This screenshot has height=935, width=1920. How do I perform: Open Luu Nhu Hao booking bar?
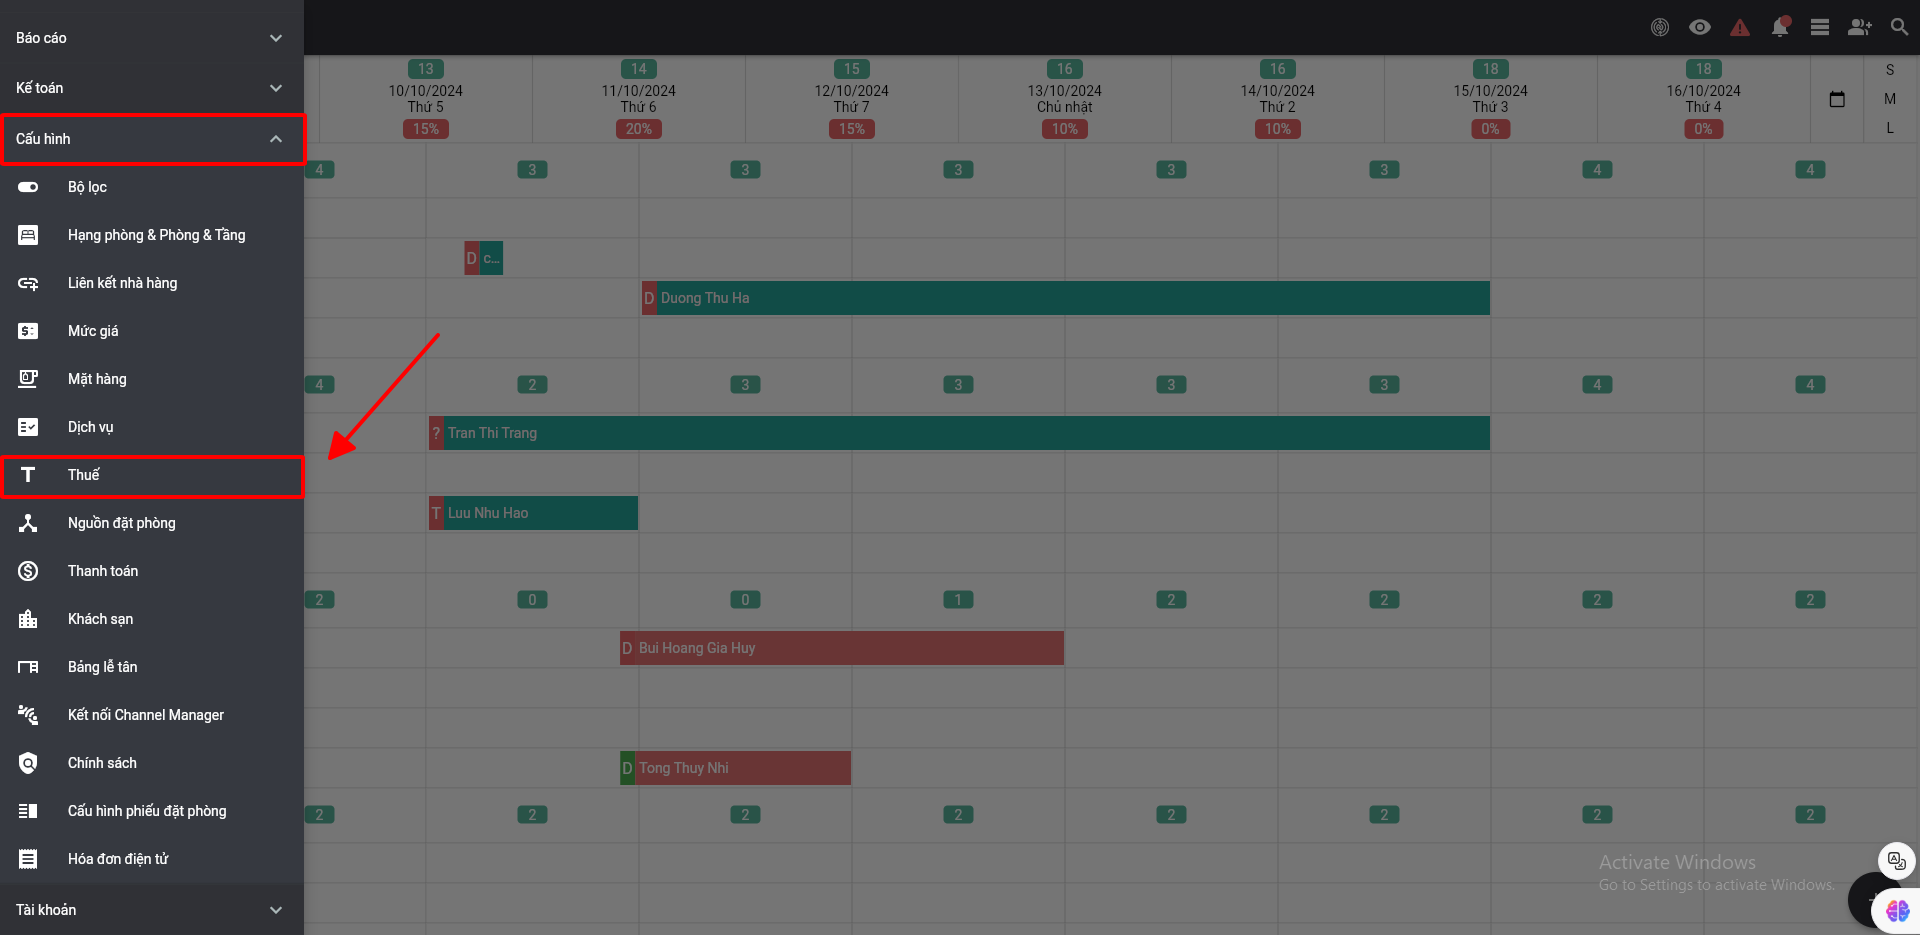click(x=533, y=513)
